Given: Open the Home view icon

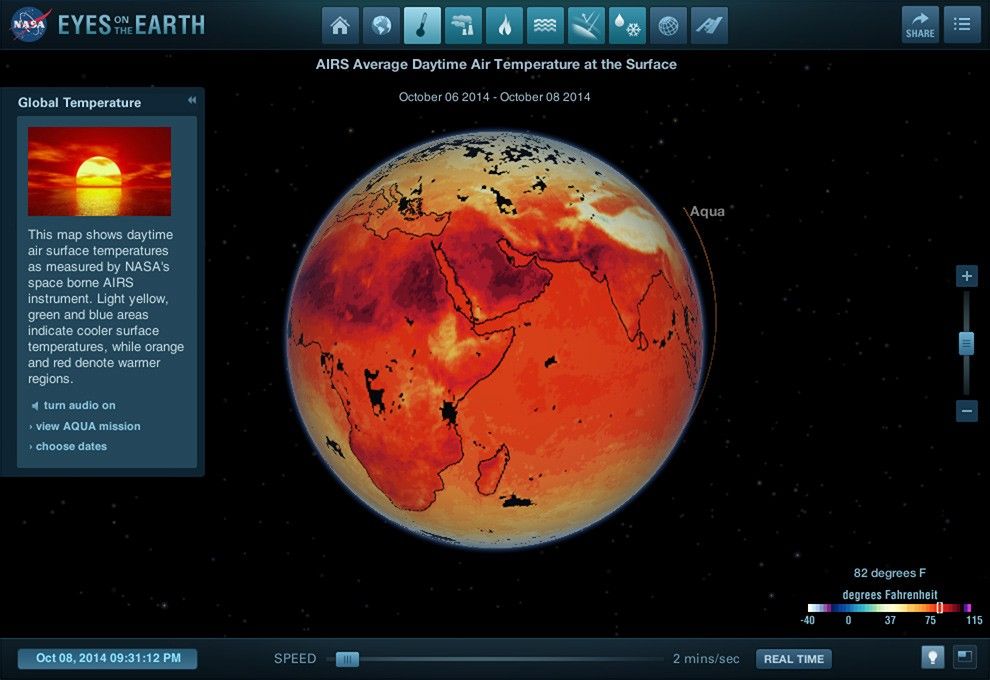Looking at the screenshot, I should tap(340, 25).
